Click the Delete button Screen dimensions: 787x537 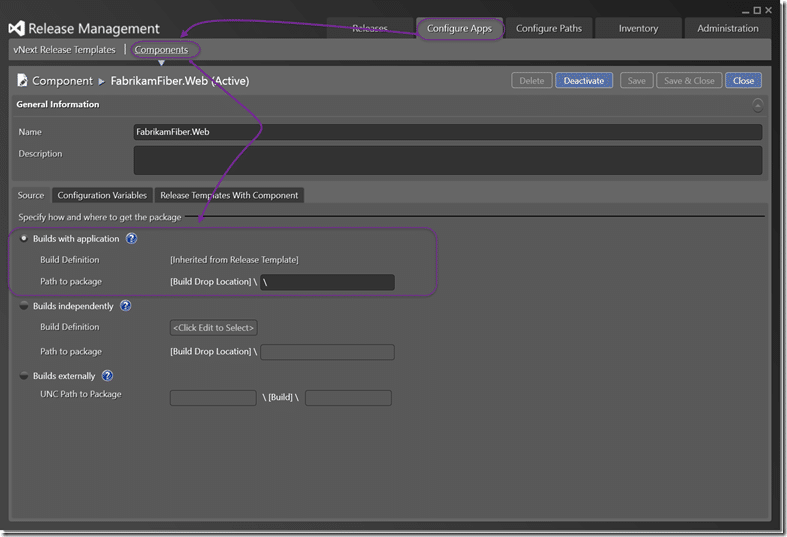click(532, 81)
